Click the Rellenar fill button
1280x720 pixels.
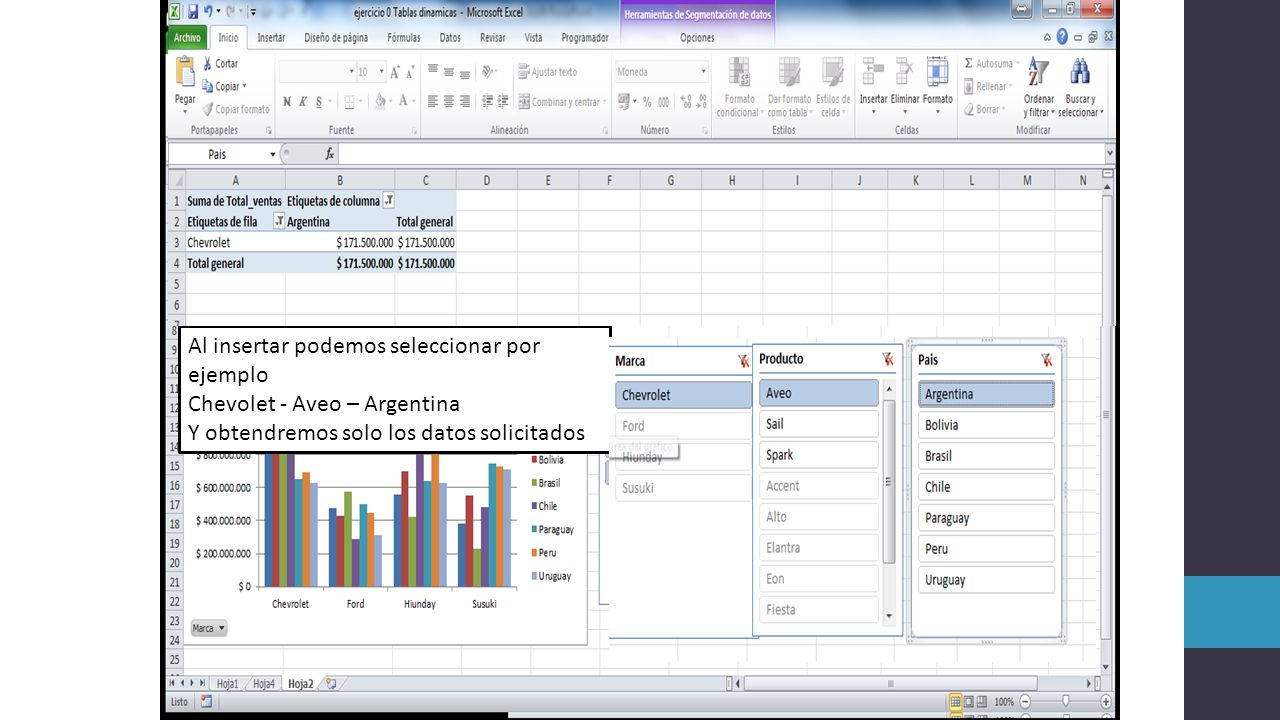pos(986,87)
